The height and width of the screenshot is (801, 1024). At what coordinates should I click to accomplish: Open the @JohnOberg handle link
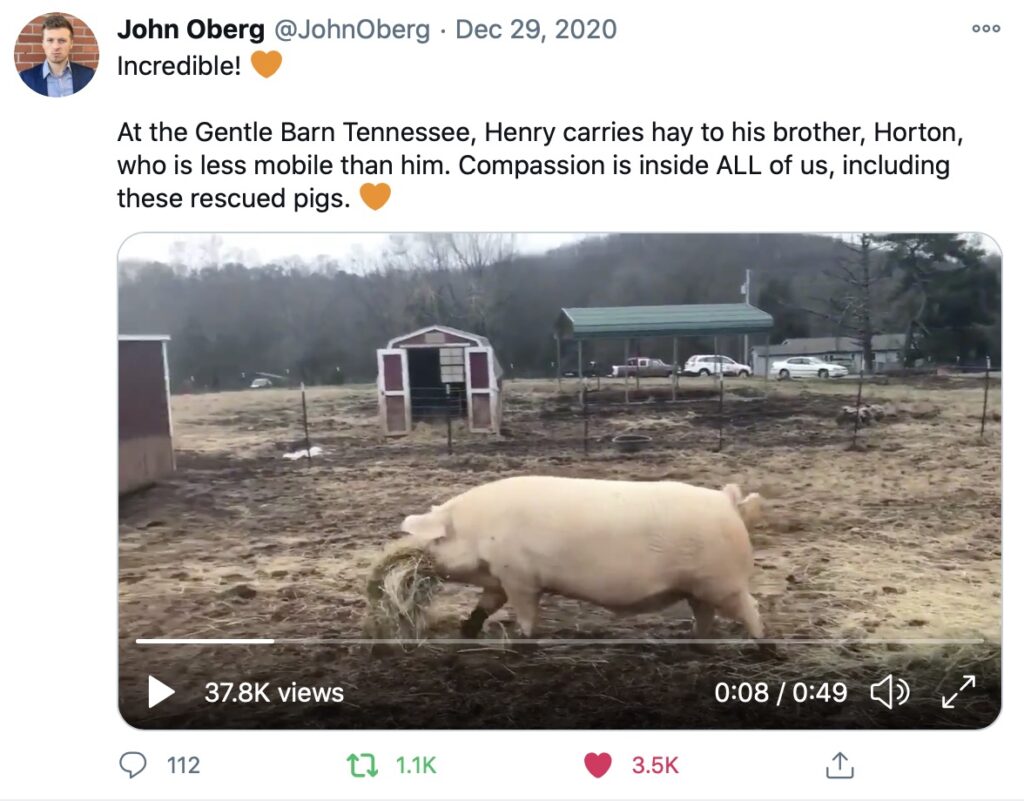352,29
